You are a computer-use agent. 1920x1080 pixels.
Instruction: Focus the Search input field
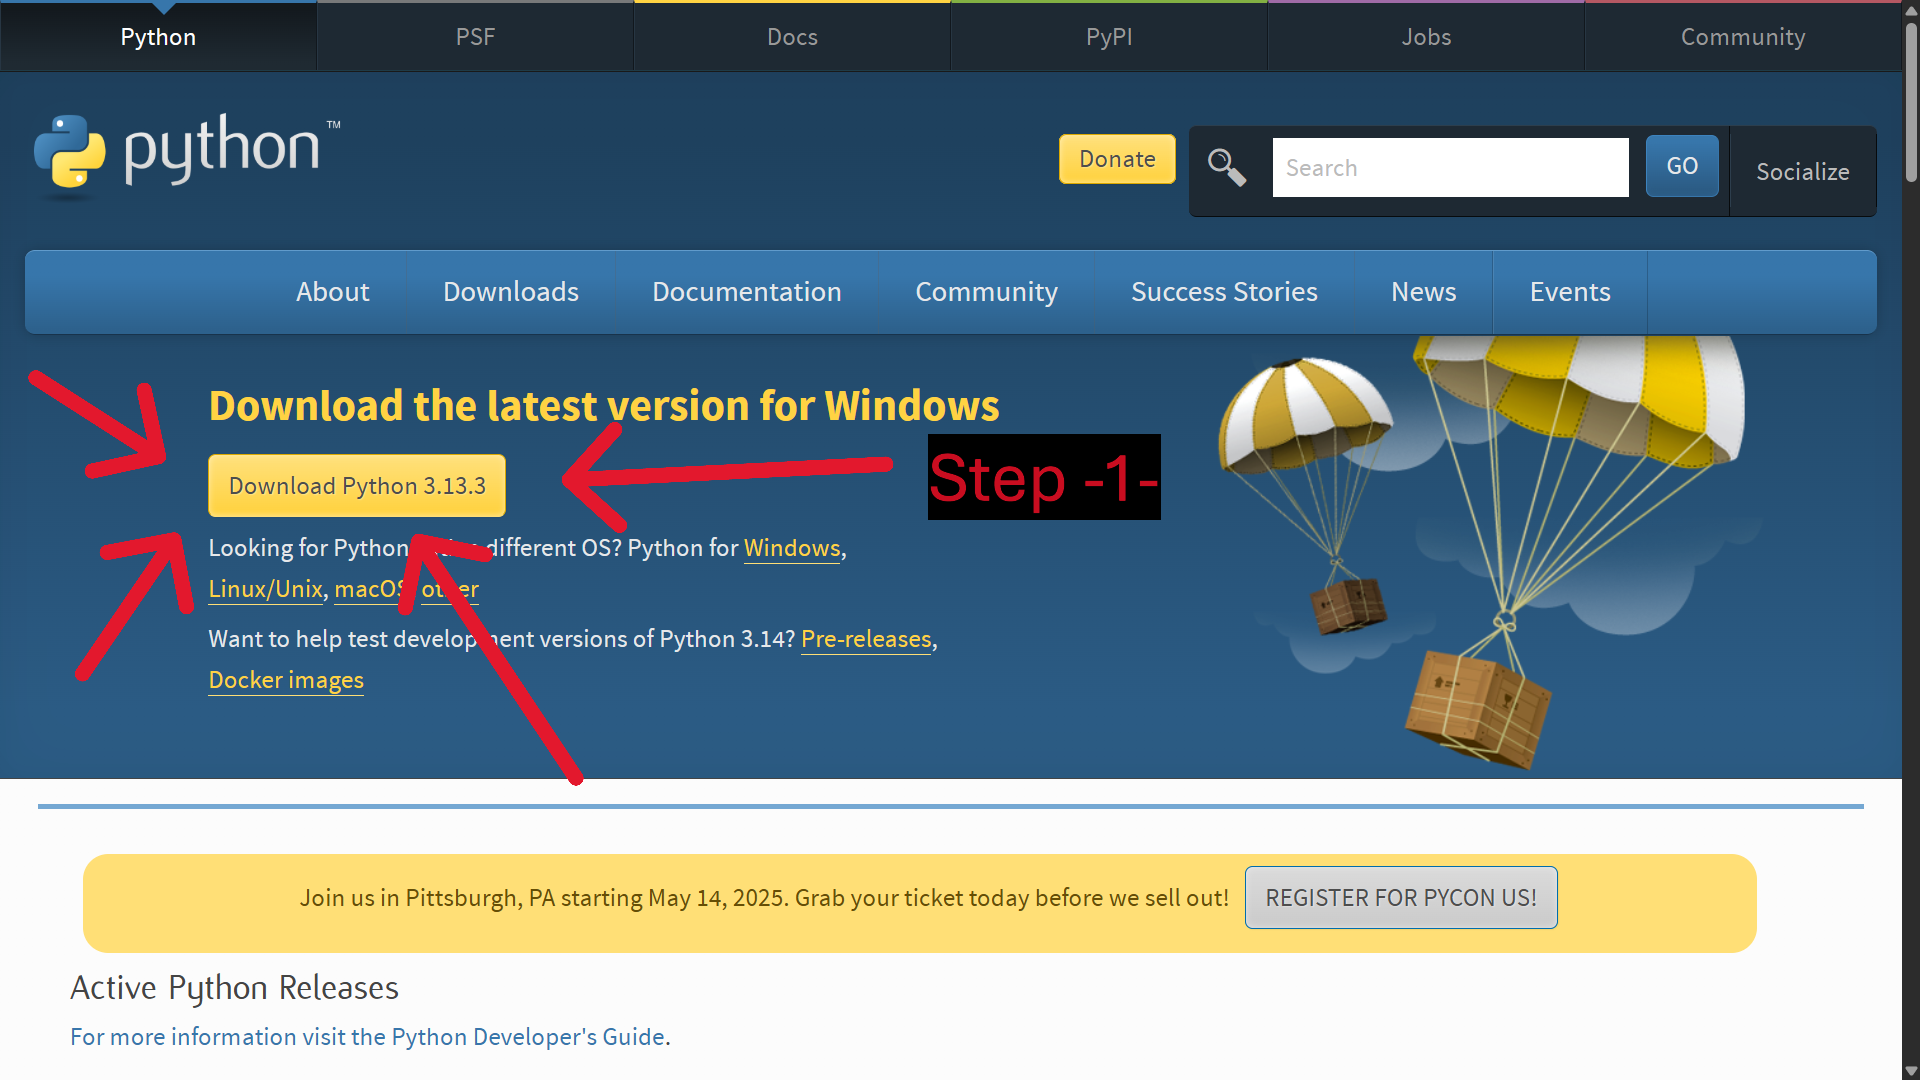[x=1450, y=168]
